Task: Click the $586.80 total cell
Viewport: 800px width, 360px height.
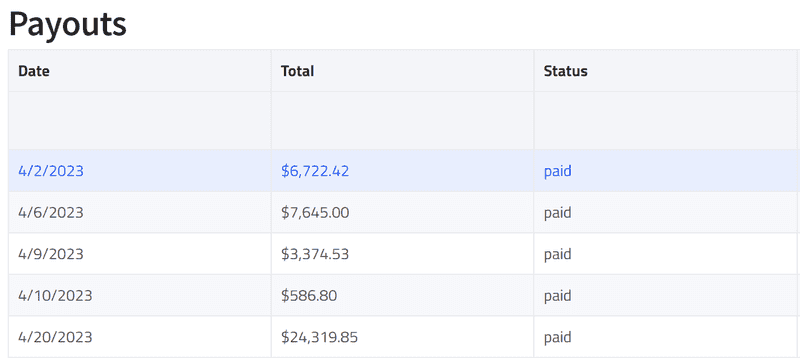Action: coord(402,295)
